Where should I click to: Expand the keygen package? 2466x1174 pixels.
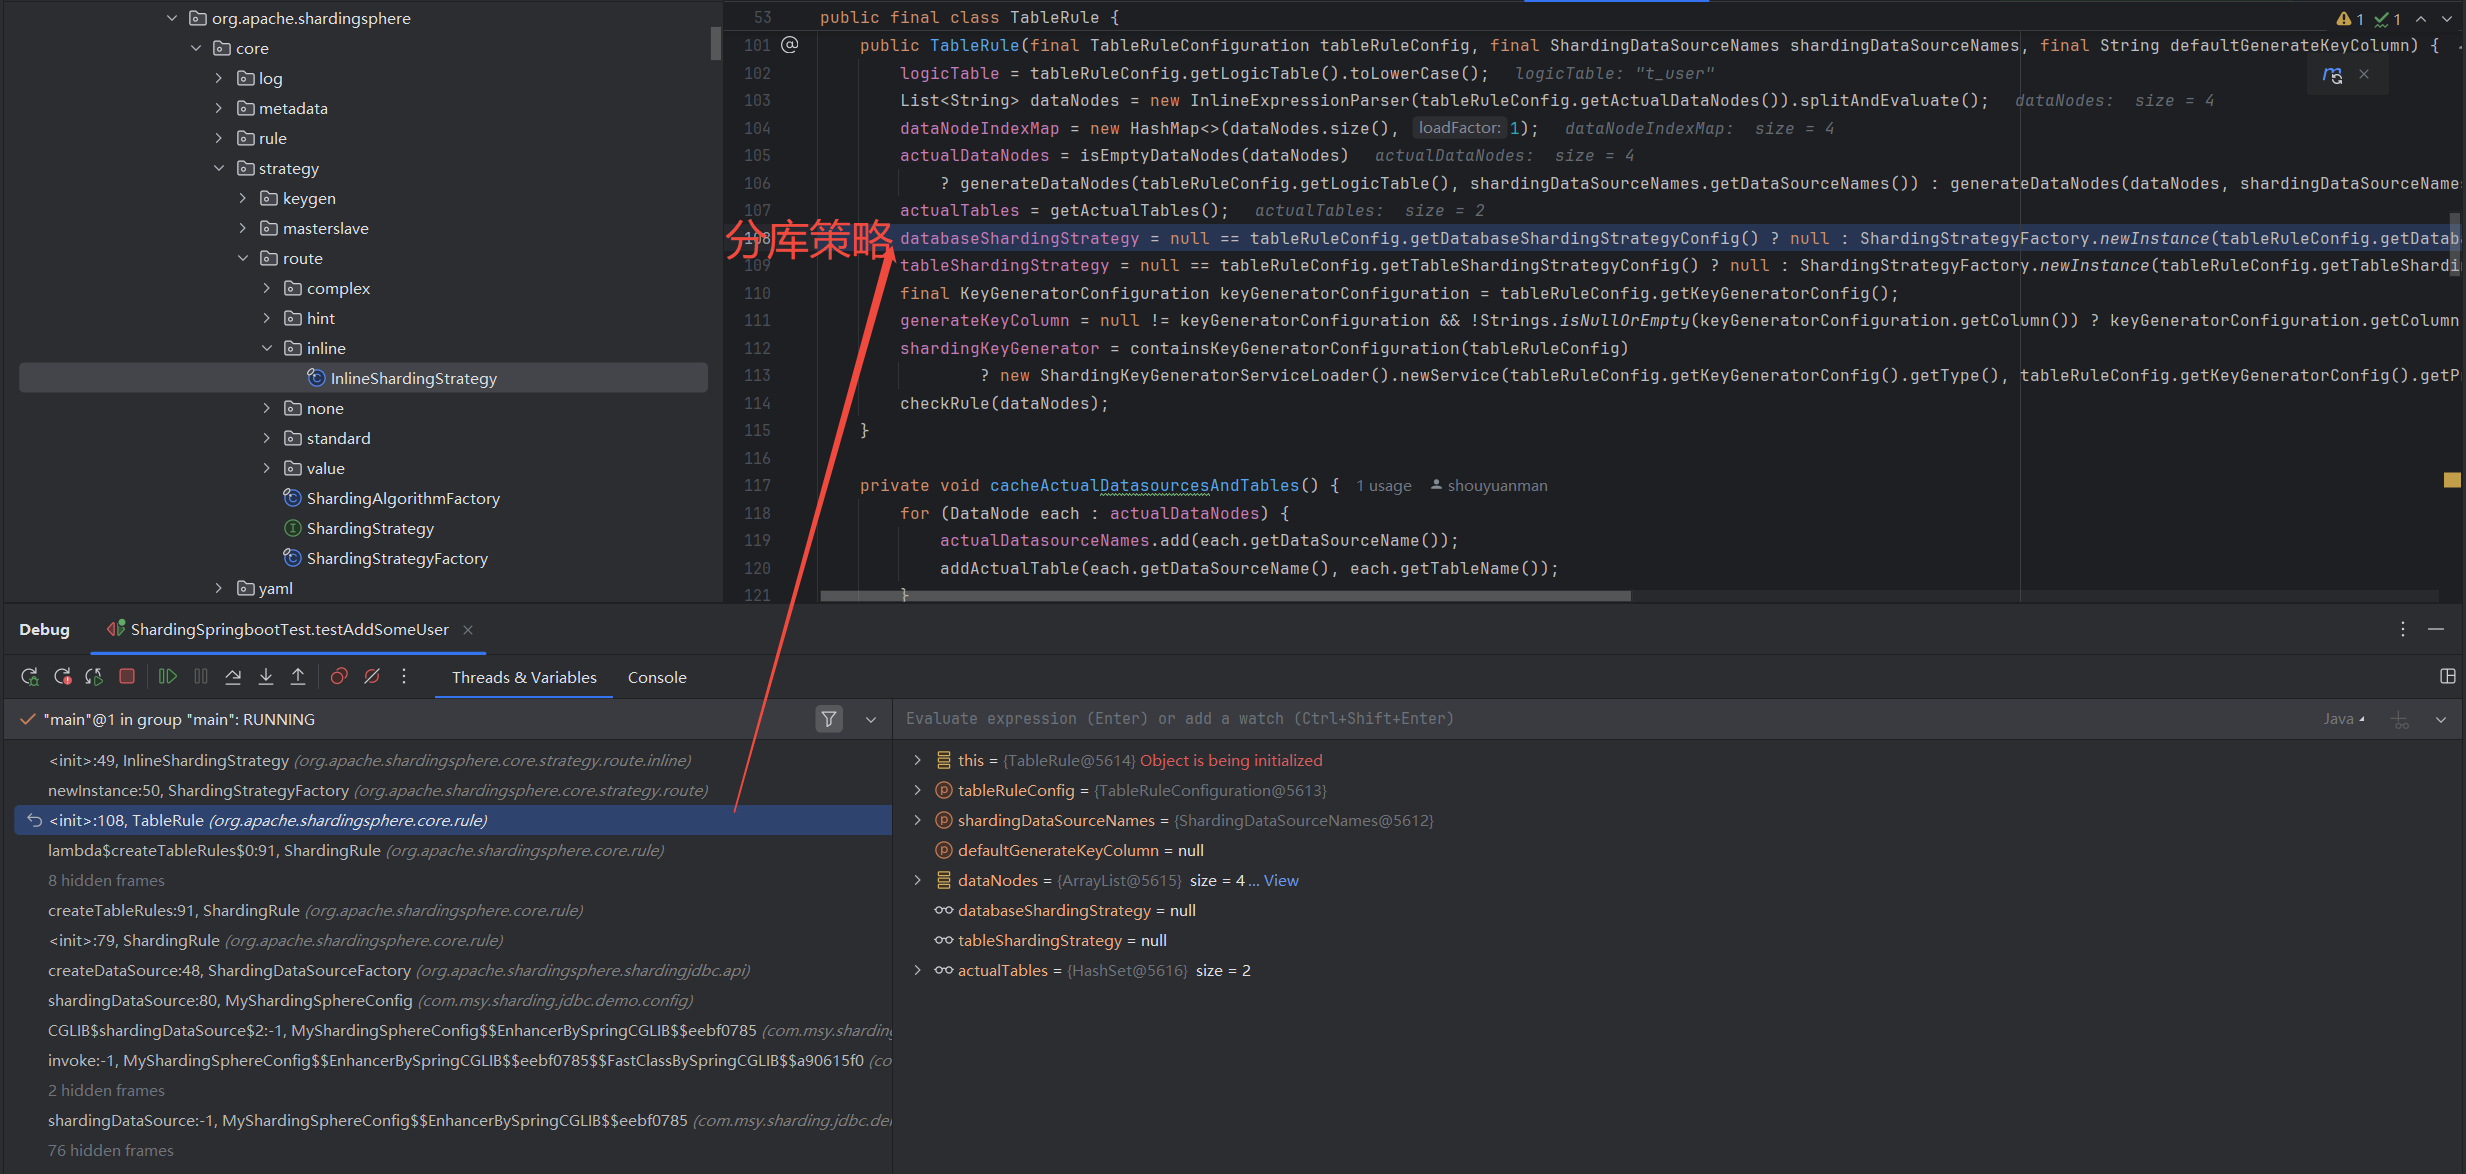pyautogui.click(x=243, y=198)
